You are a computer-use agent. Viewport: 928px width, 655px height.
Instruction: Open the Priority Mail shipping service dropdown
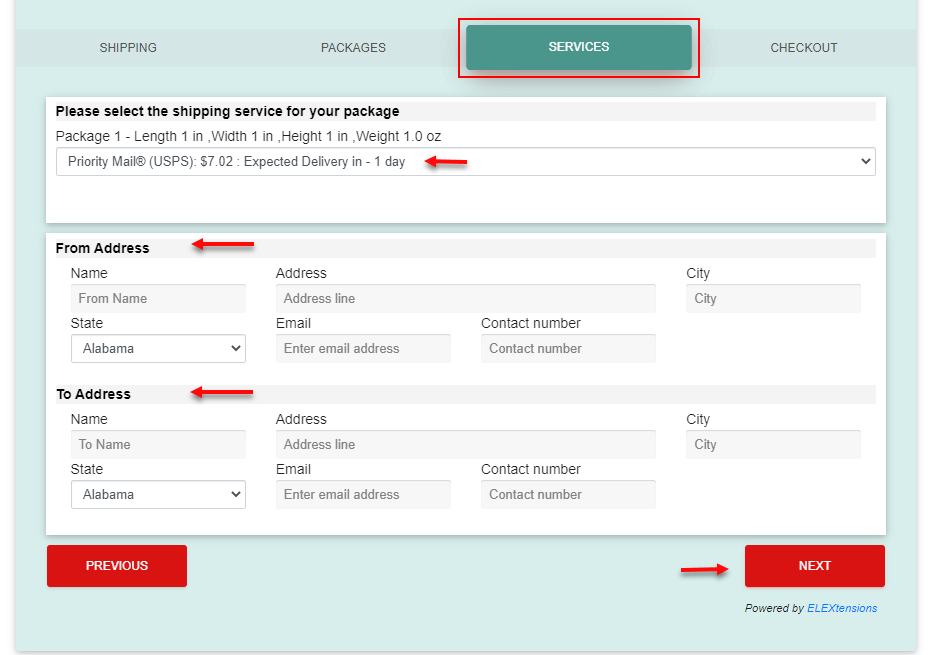(466, 162)
